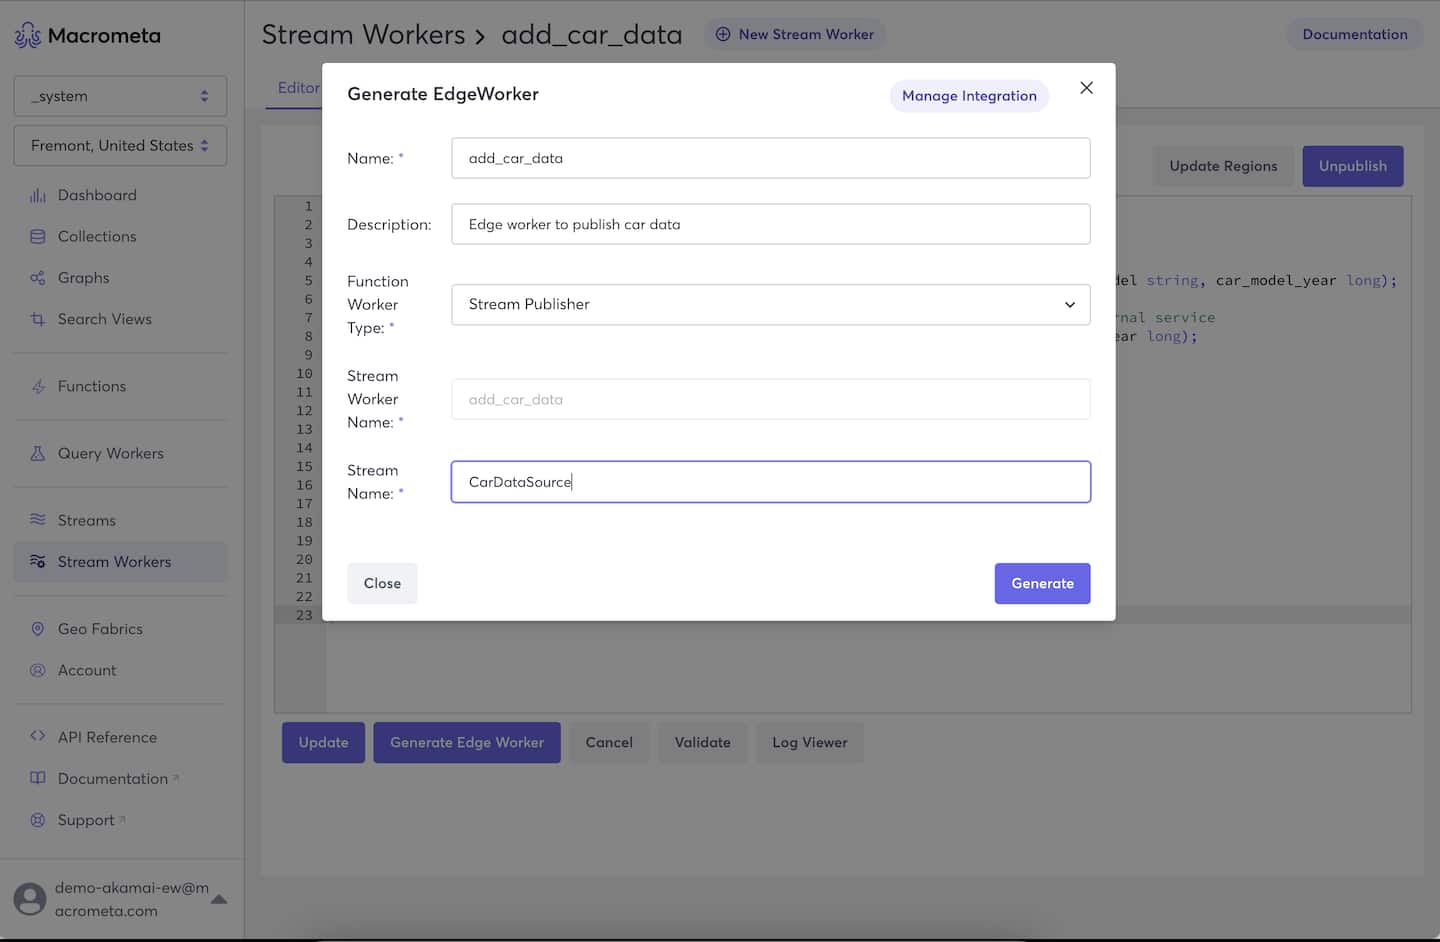Click the Query Workers flask icon
The width and height of the screenshot is (1440, 942).
click(38, 453)
